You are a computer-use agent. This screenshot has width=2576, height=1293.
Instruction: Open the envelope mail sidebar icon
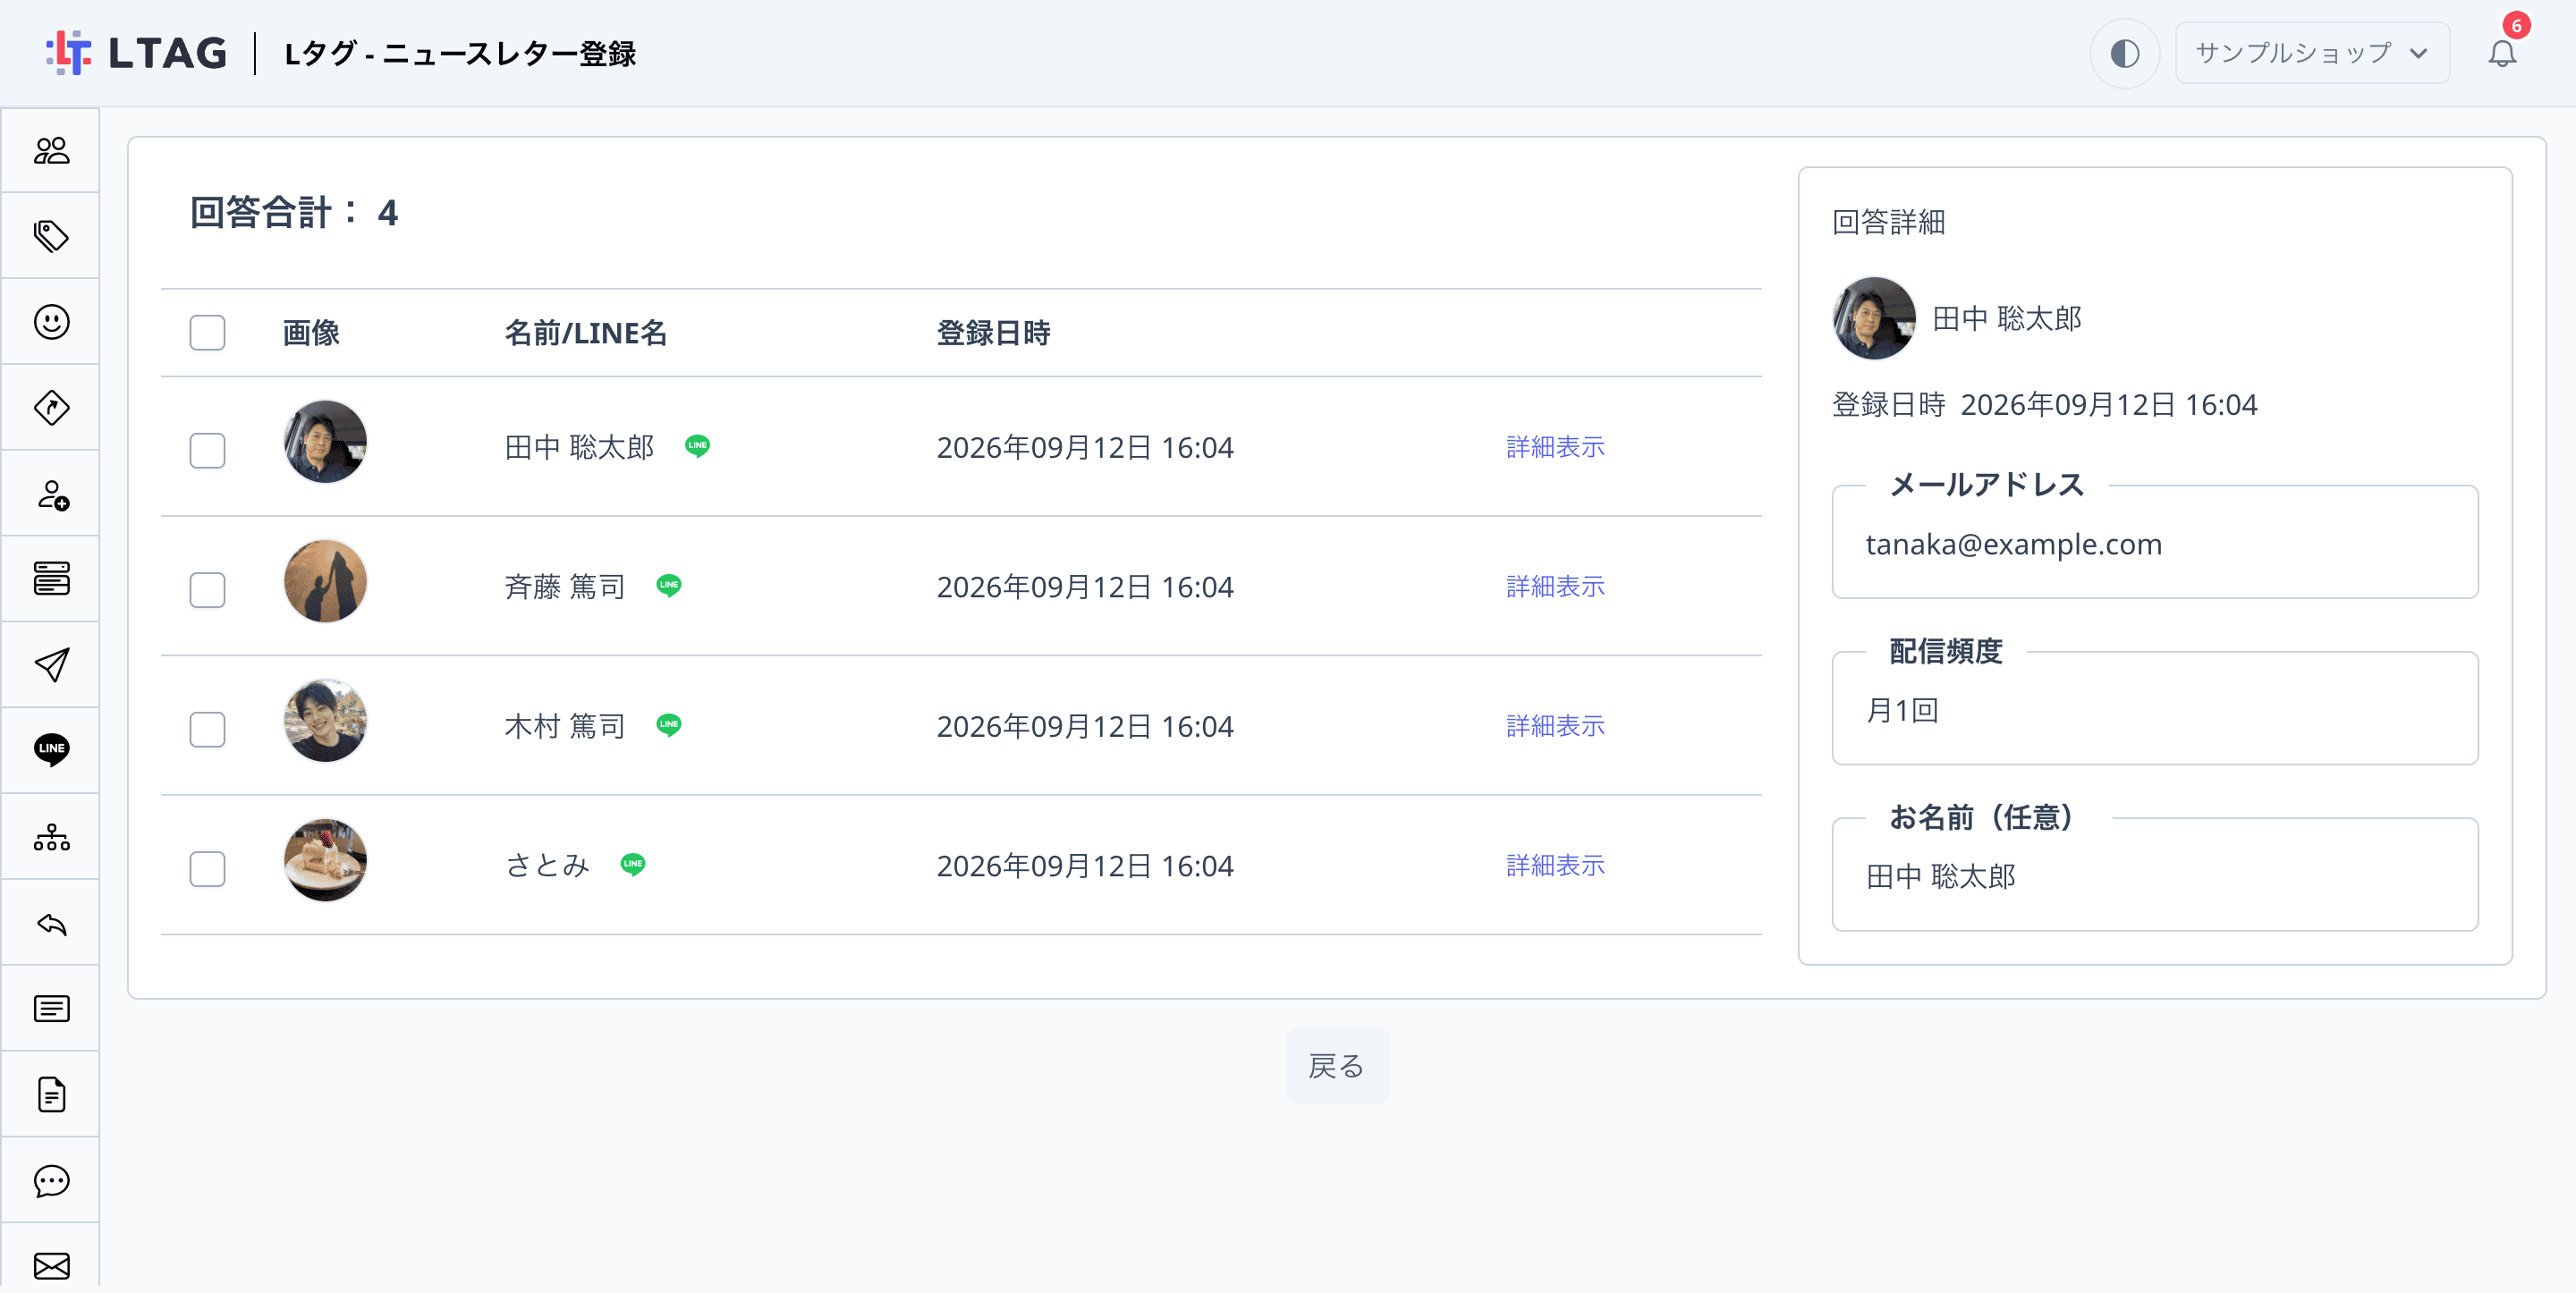(51, 1266)
